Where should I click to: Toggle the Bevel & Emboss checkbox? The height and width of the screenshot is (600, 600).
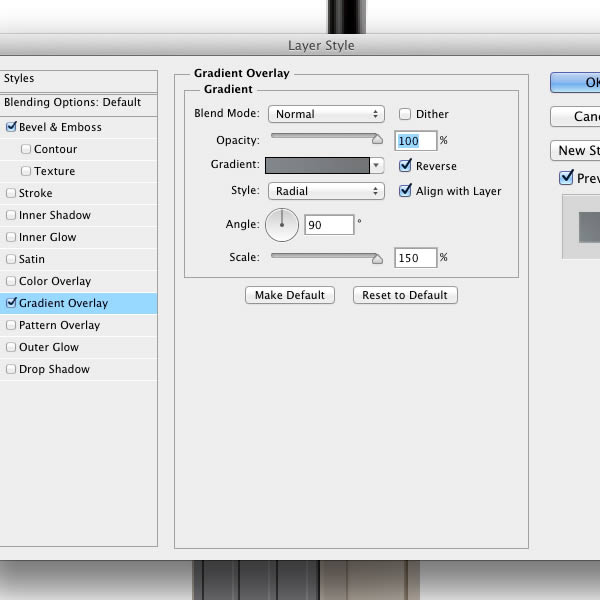[x=11, y=127]
